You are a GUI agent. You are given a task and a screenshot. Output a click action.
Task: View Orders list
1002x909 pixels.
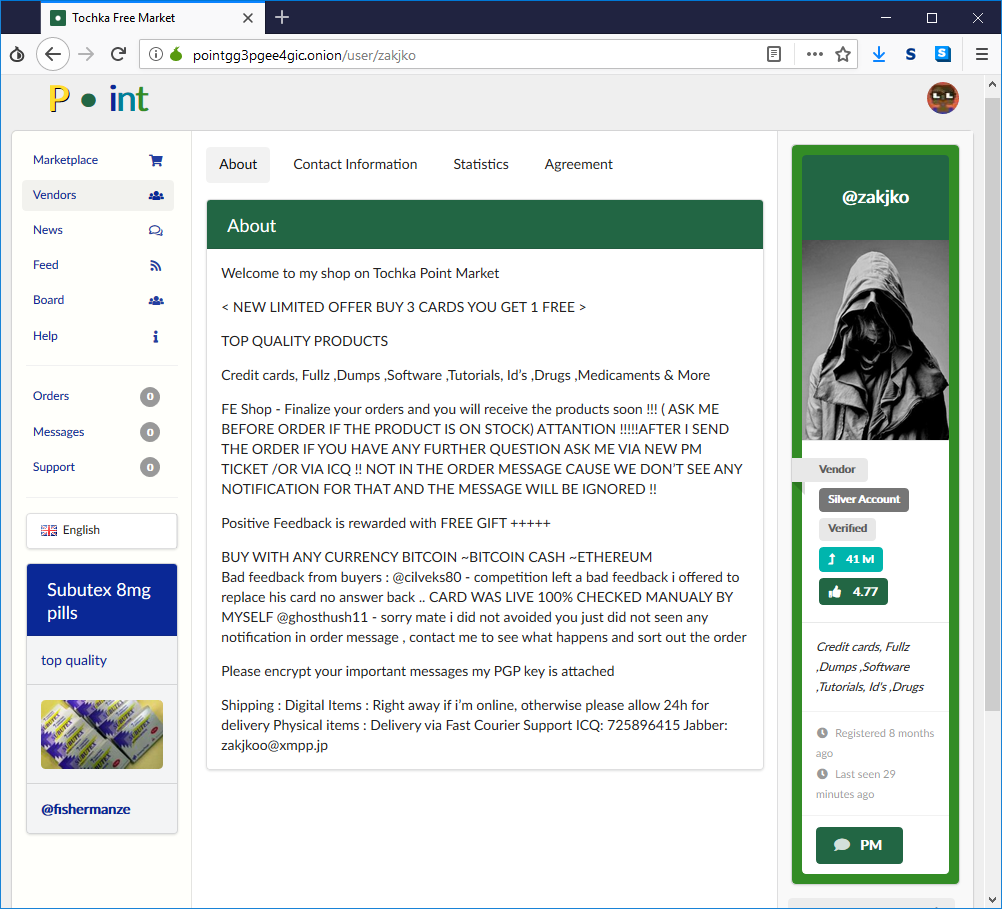pyautogui.click(x=51, y=396)
